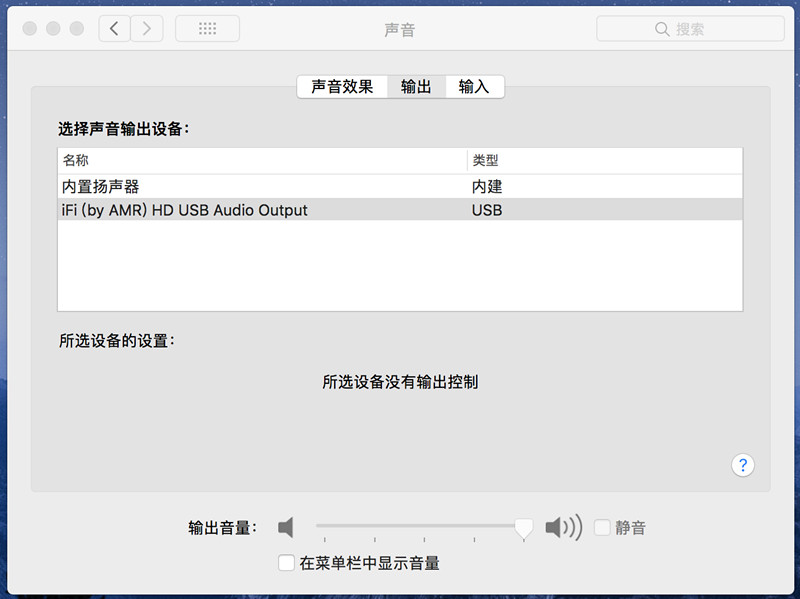Viewport: 800px width, 599px height.
Task: Click the back navigation arrow
Action: pos(114,29)
